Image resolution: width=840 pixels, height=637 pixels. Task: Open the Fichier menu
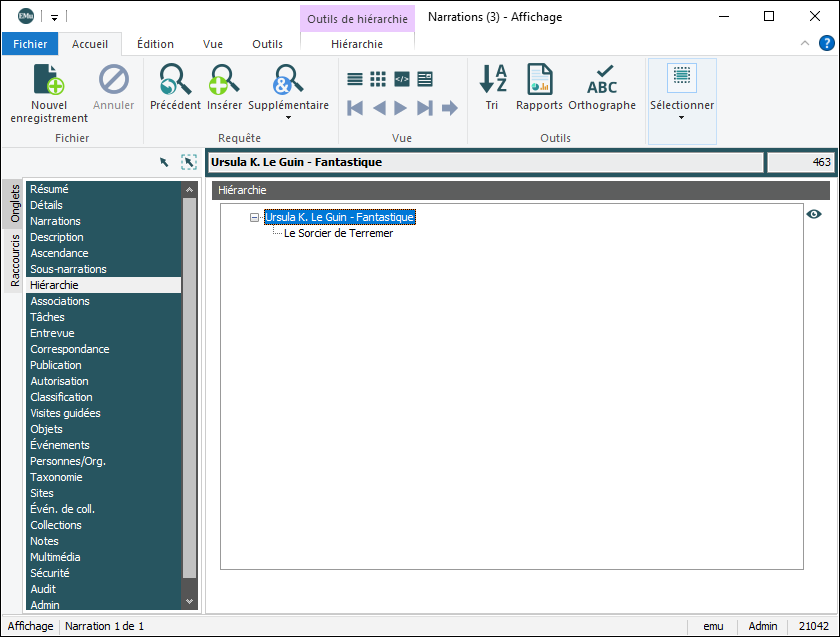pos(30,44)
